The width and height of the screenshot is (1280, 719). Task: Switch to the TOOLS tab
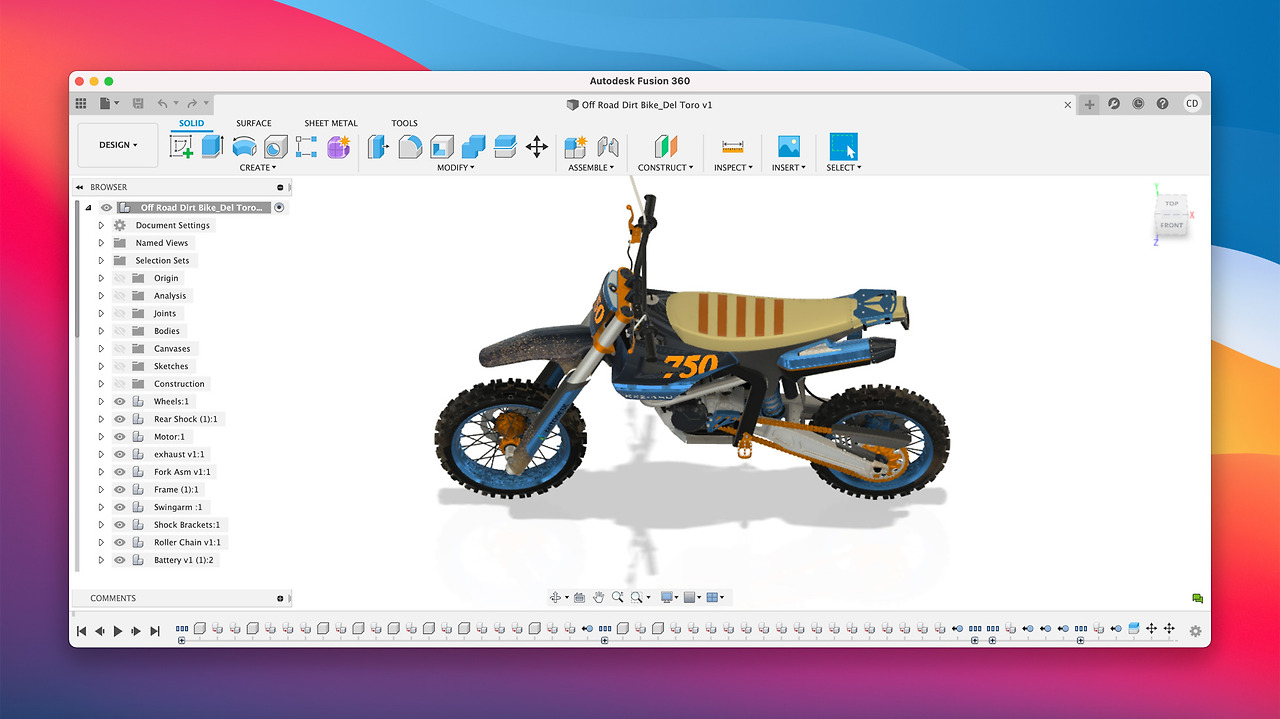click(x=404, y=123)
